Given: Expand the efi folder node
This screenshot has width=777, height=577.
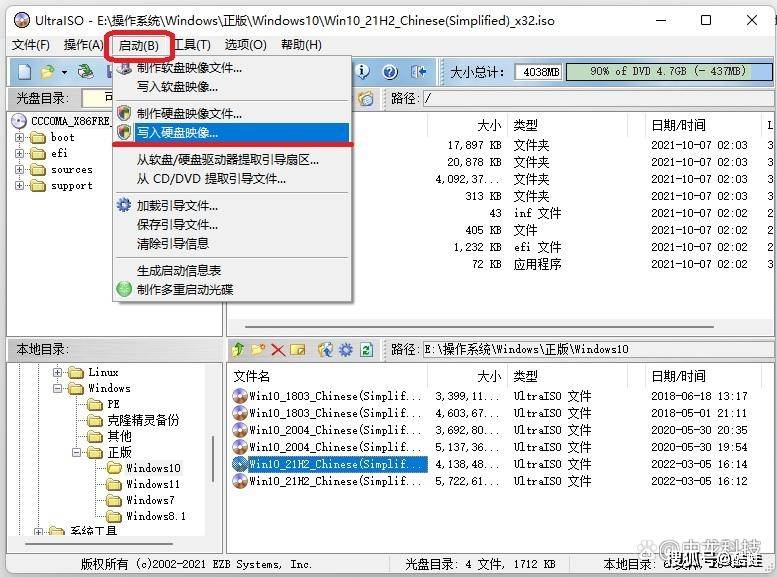Looking at the screenshot, I should click(19, 153).
